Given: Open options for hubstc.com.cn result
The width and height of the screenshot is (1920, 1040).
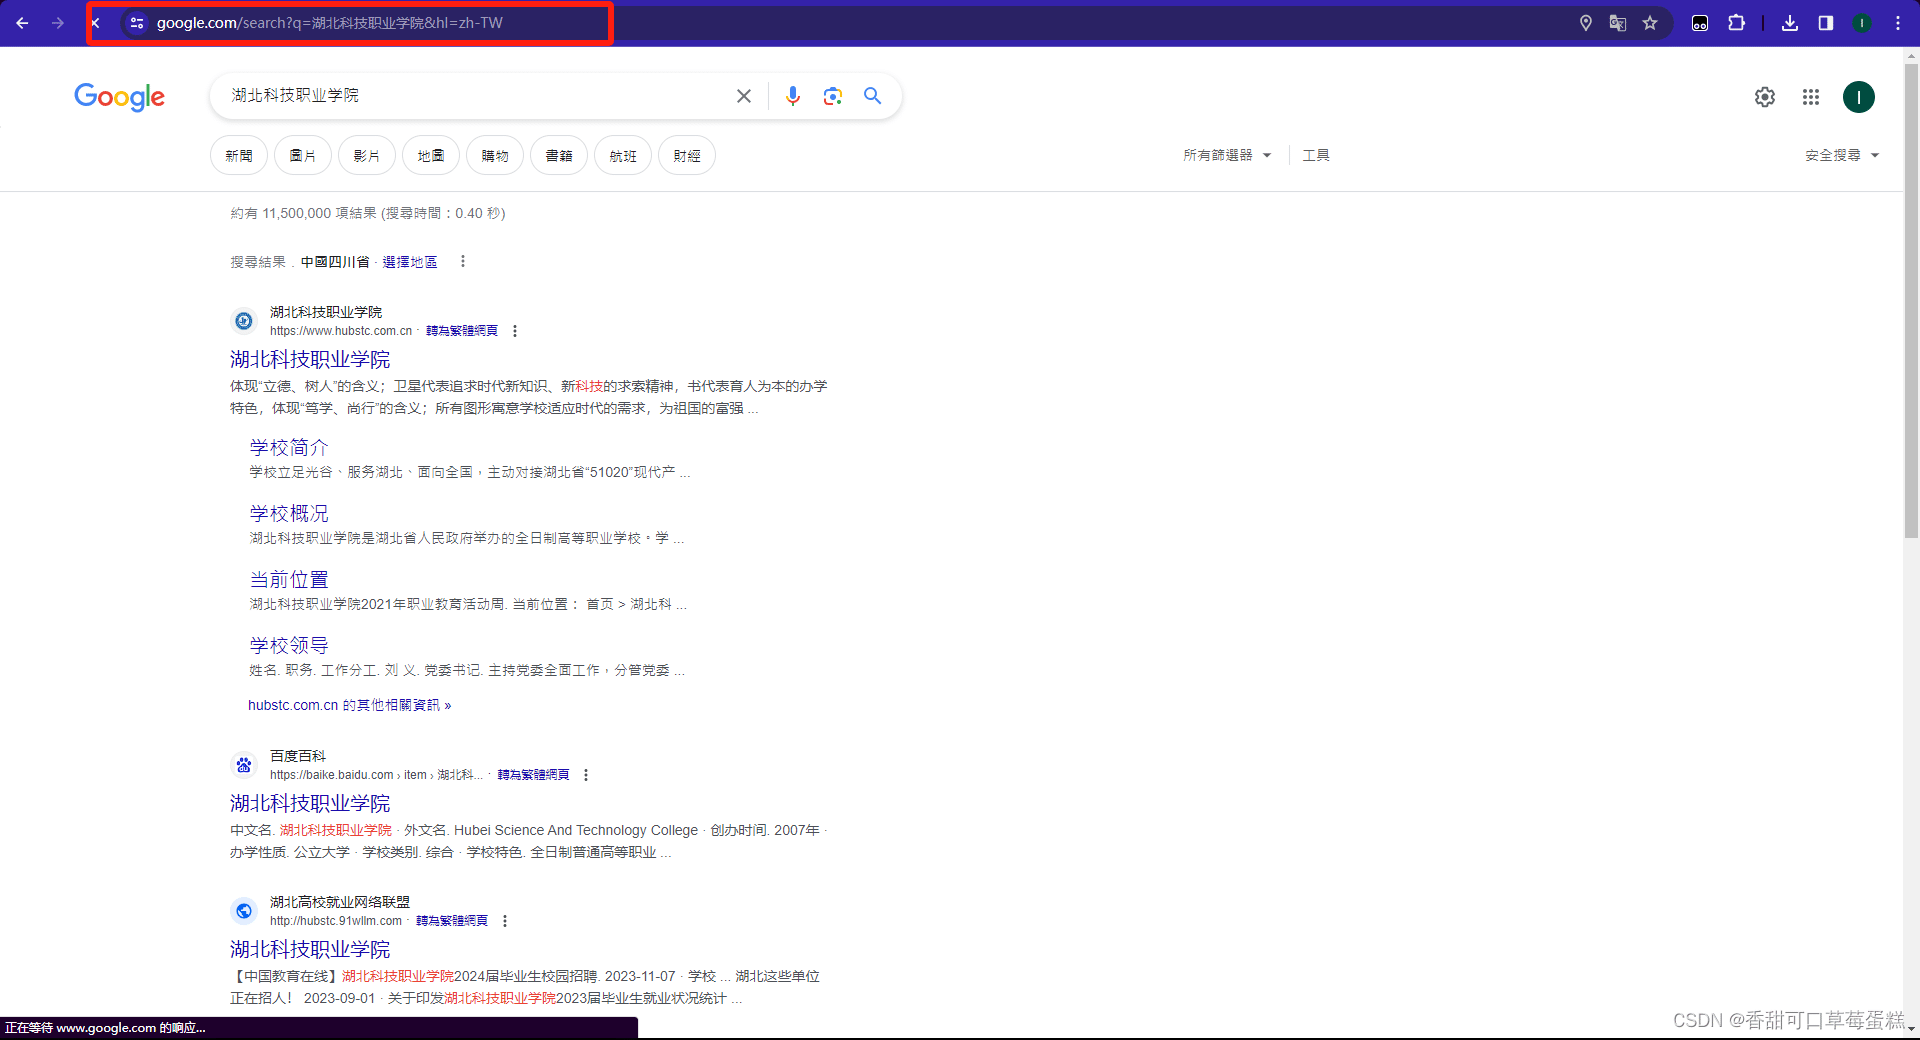Looking at the screenshot, I should point(515,331).
